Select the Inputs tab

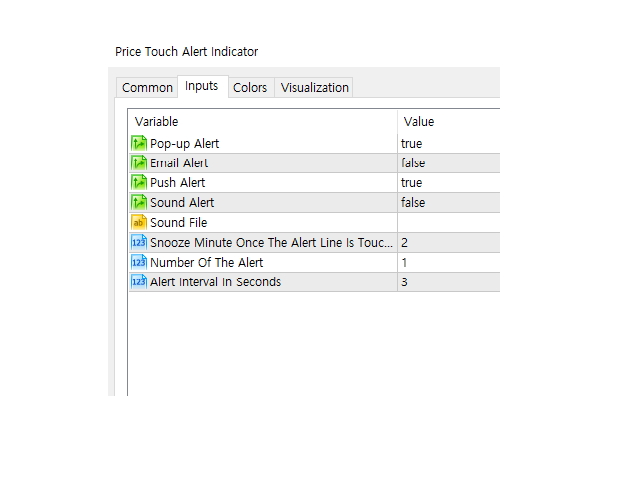pos(201,86)
